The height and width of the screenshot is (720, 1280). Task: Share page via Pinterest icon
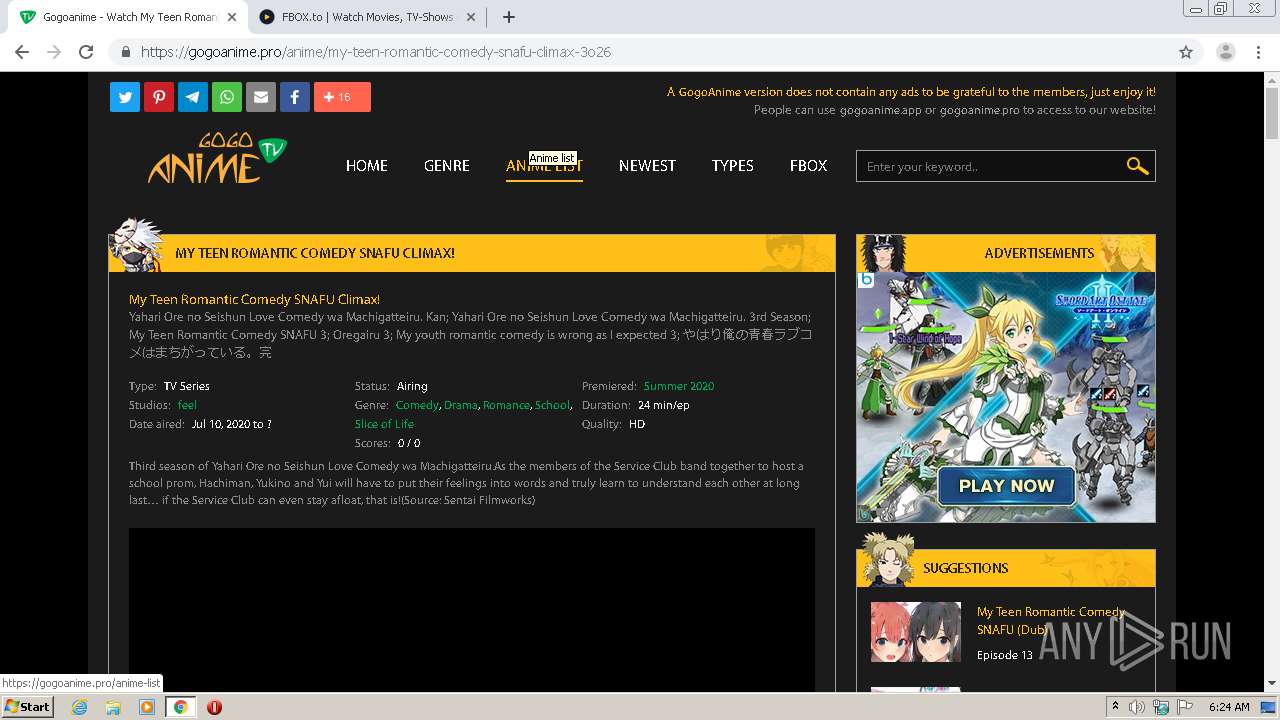click(x=159, y=97)
